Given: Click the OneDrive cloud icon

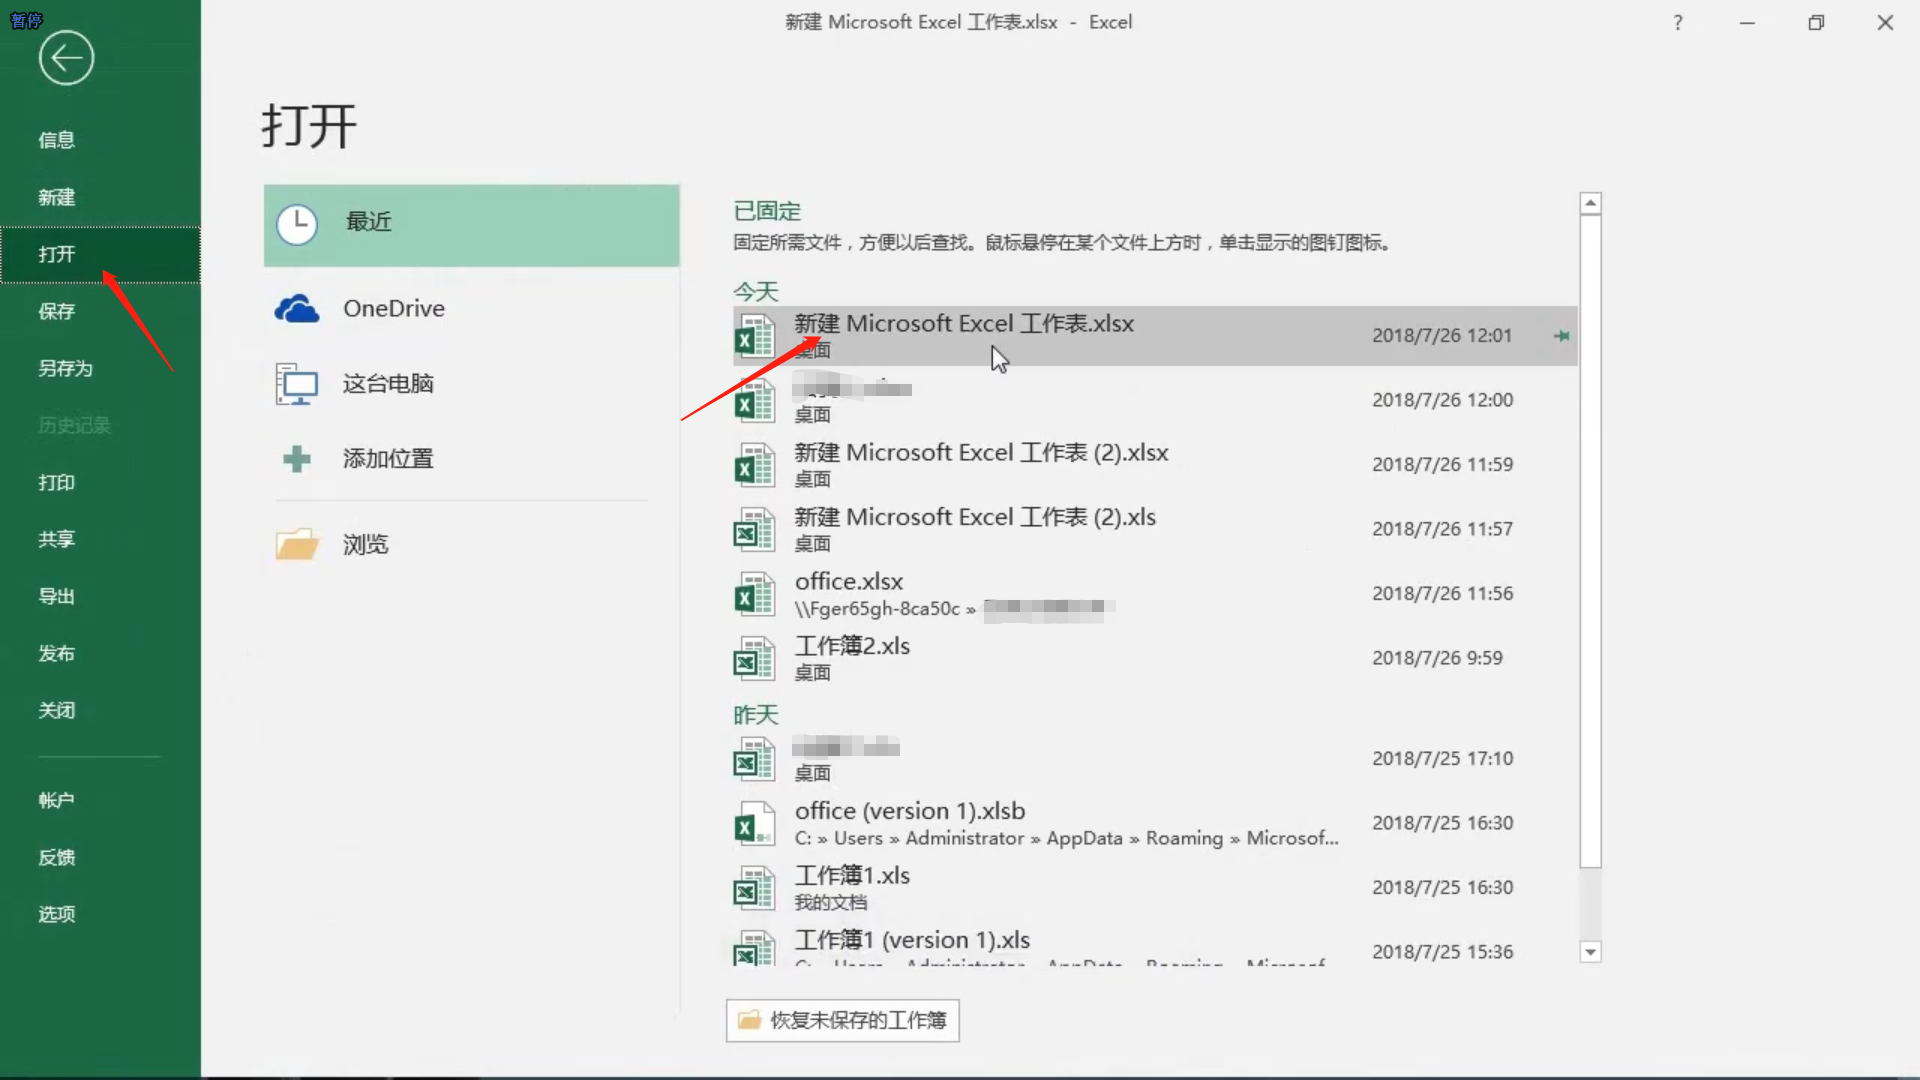Looking at the screenshot, I should point(297,309).
